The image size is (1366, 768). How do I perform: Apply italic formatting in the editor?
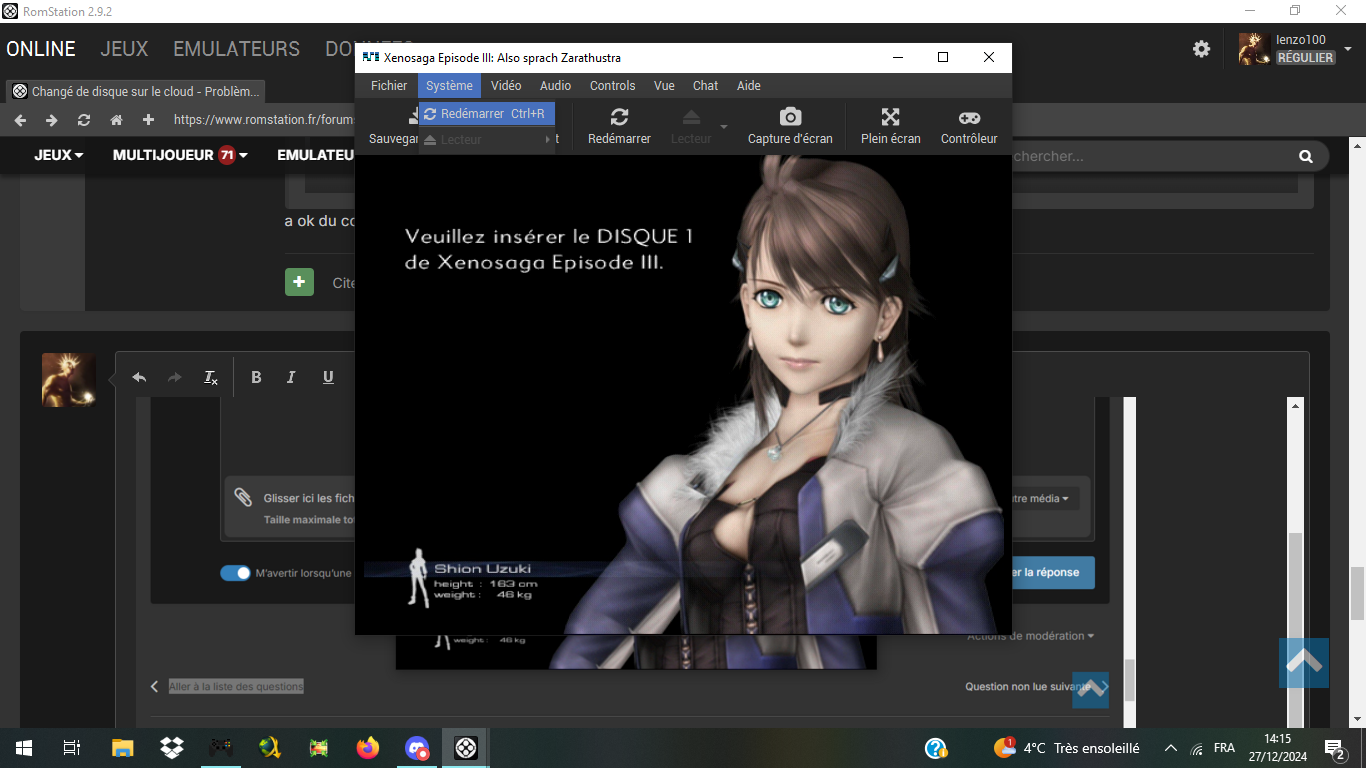tap(291, 377)
